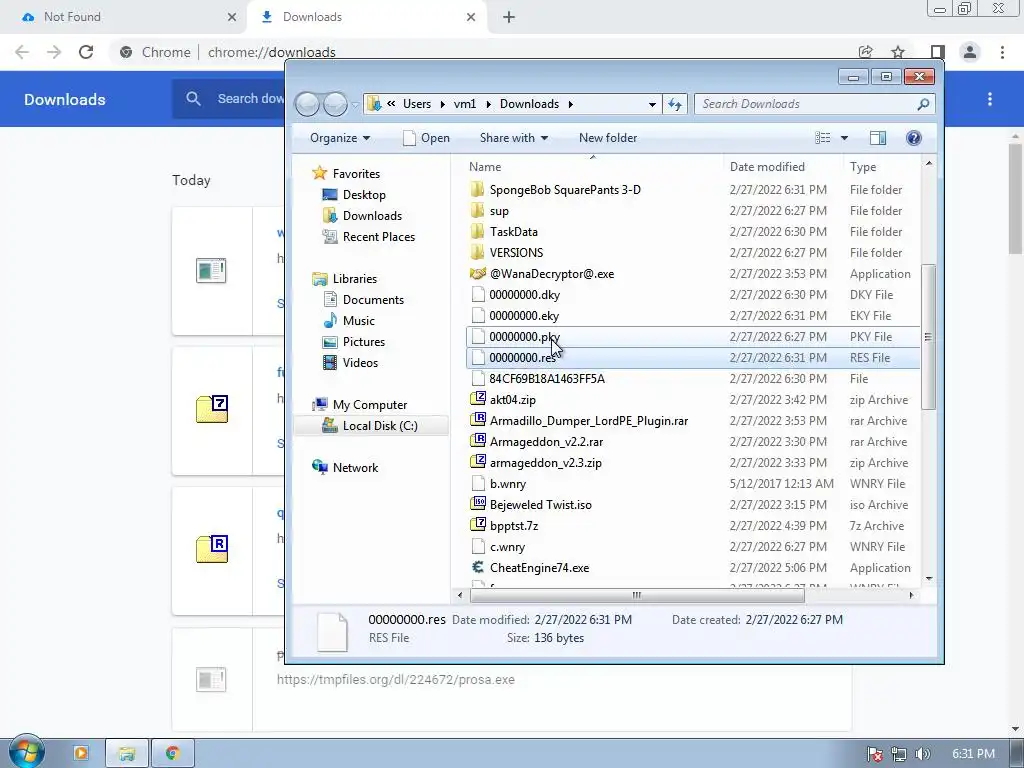Image resolution: width=1024 pixels, height=768 pixels.
Task: Refresh the Downloads folder address bar
Action: [675, 104]
